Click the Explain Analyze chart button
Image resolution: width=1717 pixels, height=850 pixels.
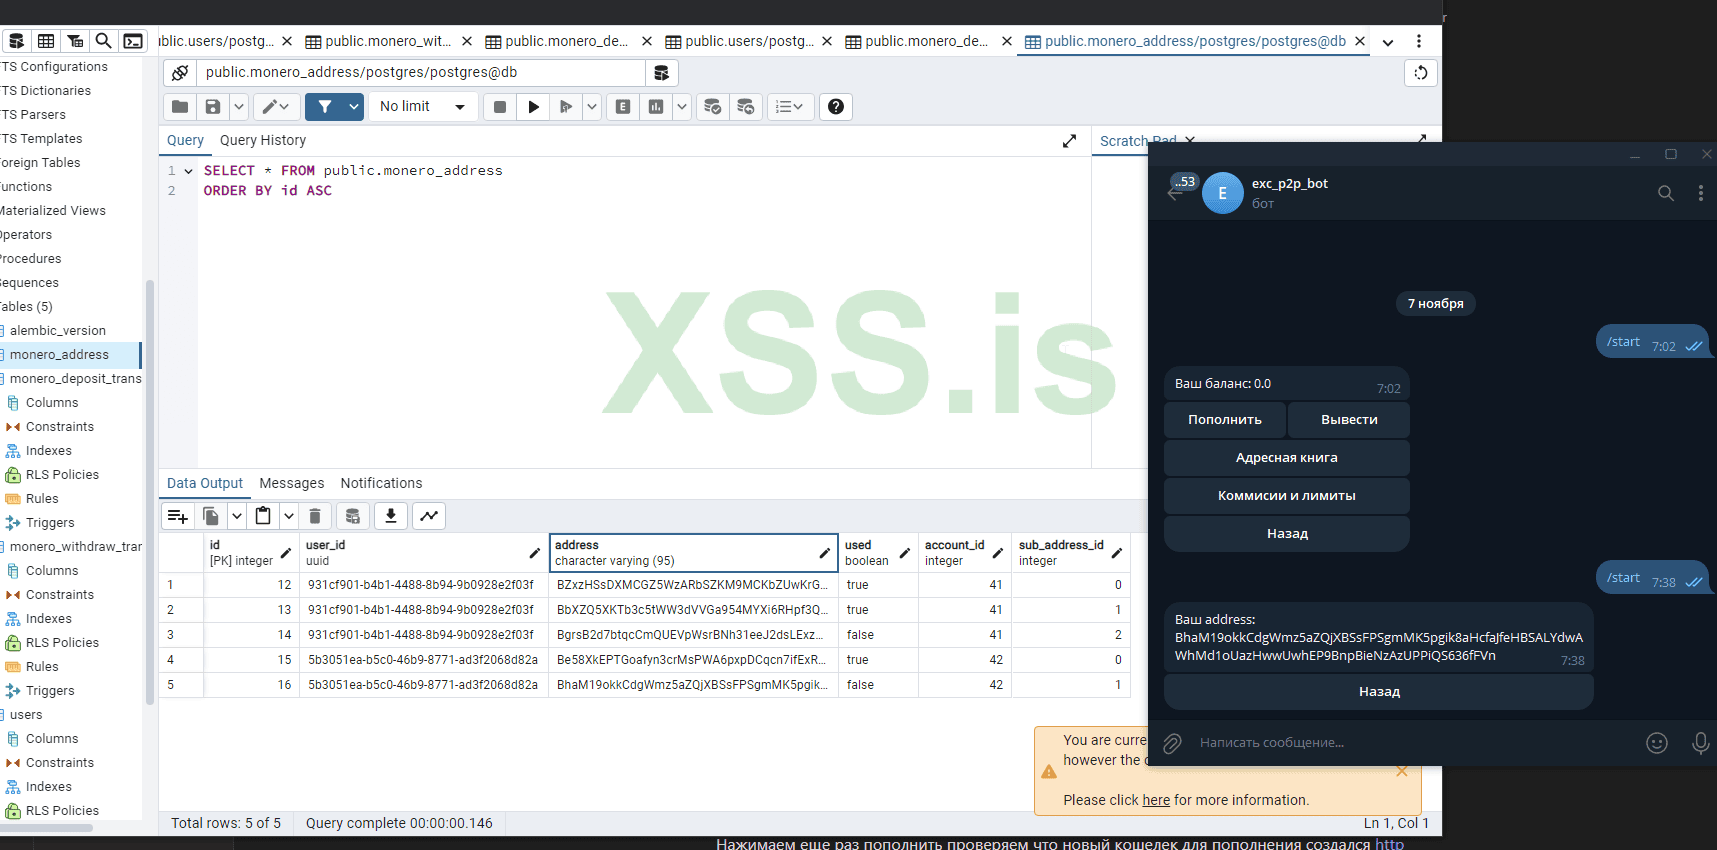pos(656,107)
